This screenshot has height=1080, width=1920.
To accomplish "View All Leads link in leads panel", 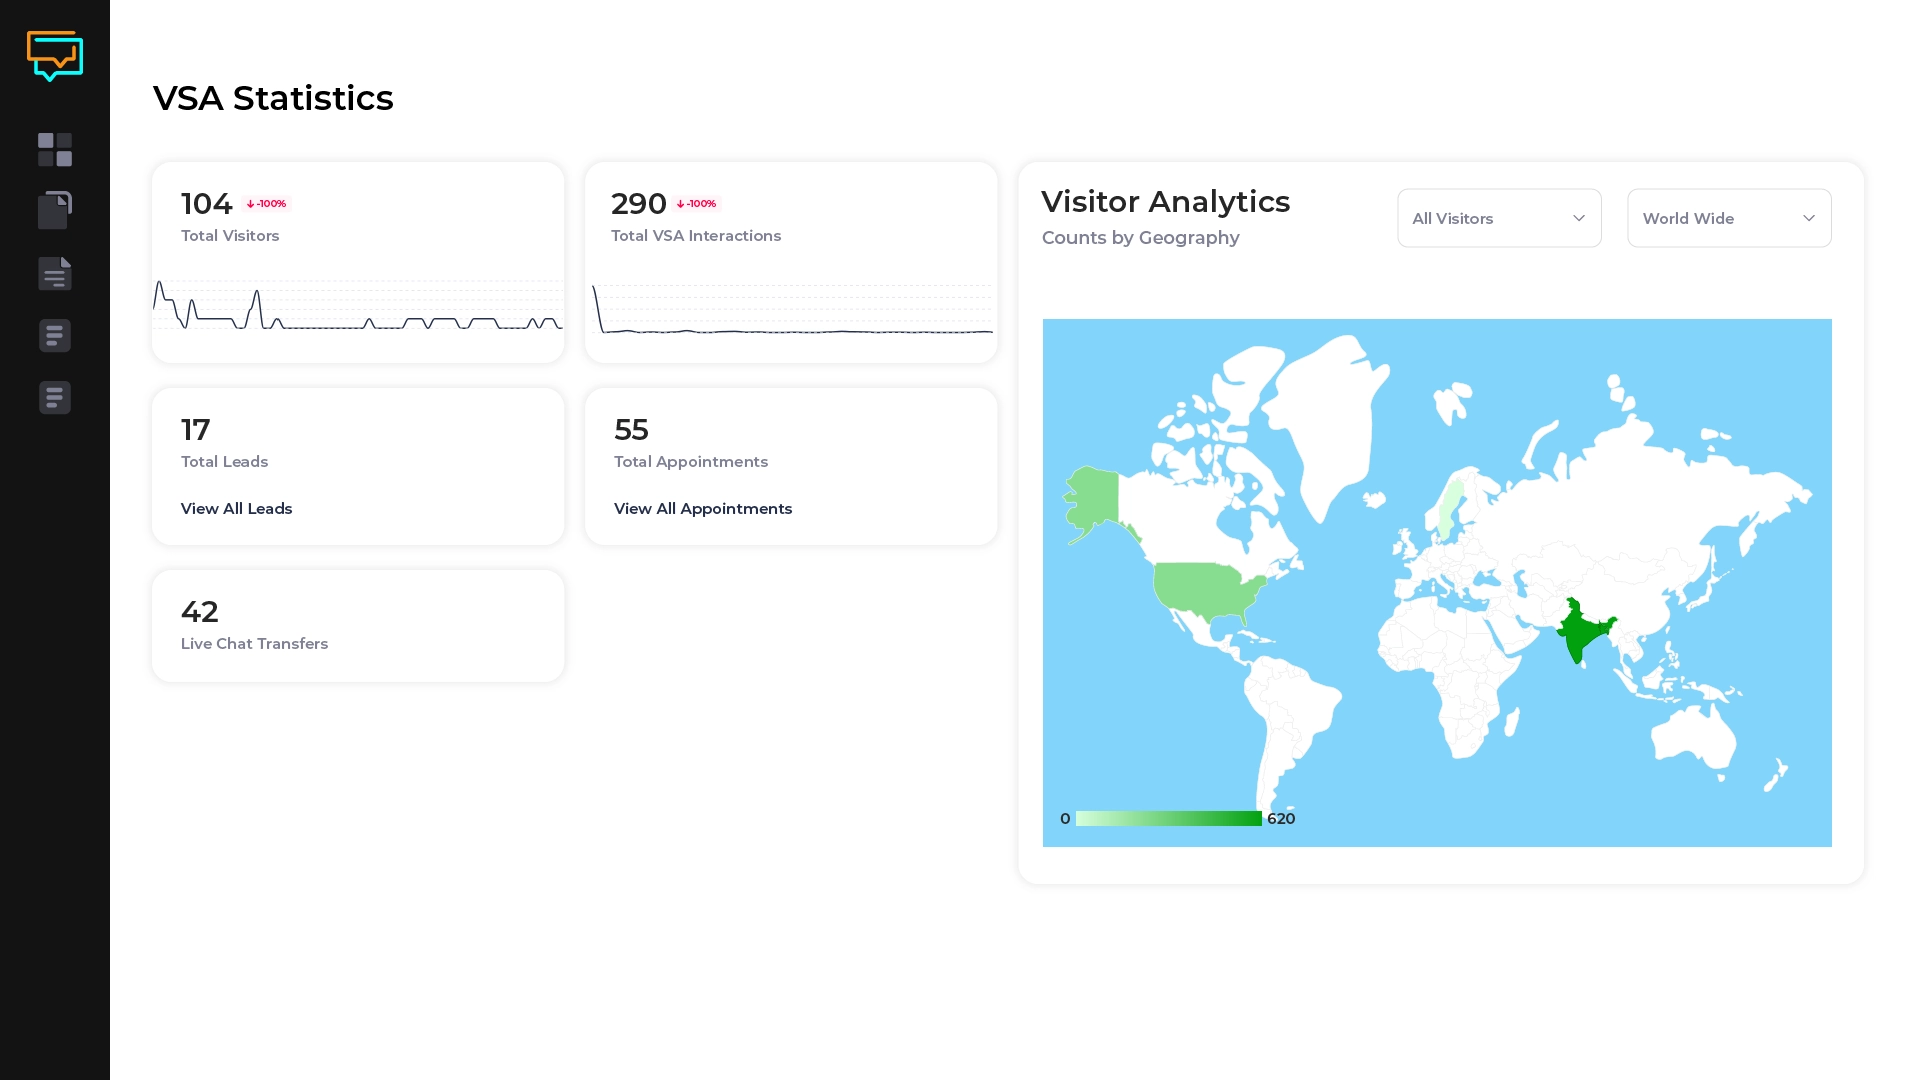I will pos(236,508).
